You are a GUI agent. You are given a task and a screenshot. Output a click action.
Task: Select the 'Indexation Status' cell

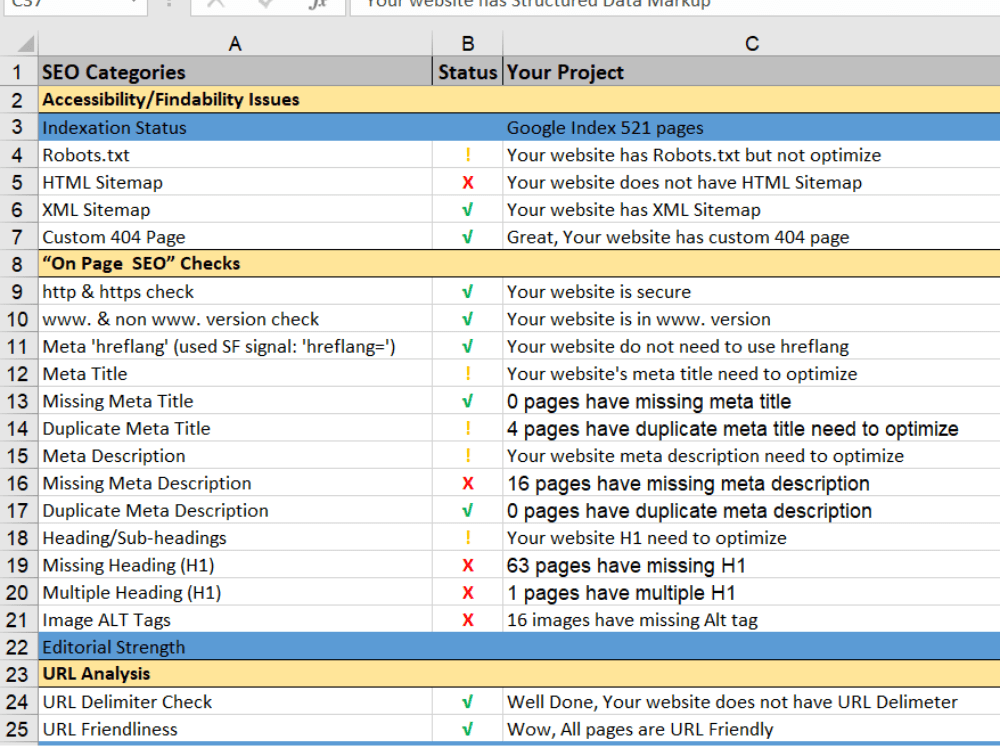(x=235, y=128)
